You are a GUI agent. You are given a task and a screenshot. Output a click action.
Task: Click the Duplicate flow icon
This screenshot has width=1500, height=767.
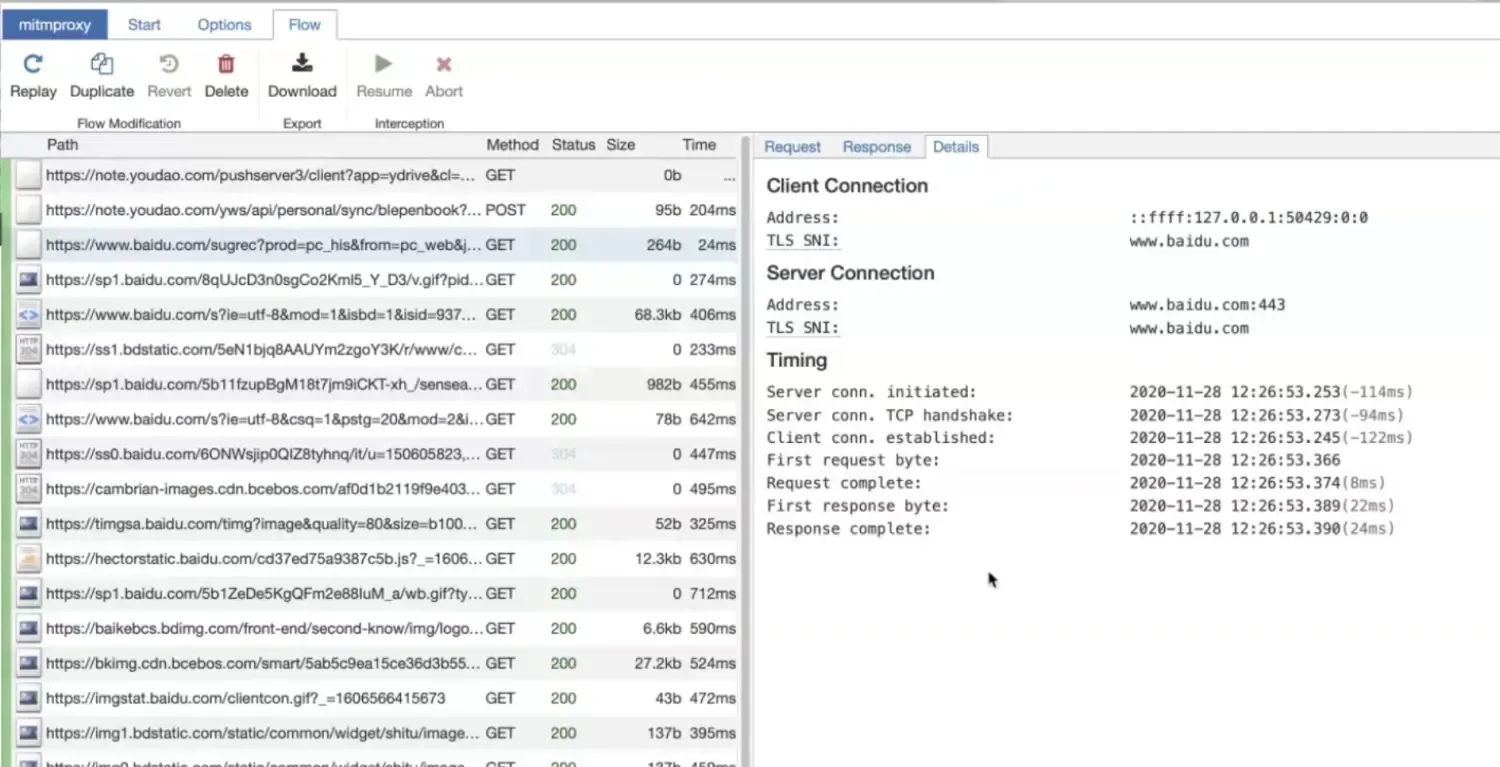click(101, 65)
